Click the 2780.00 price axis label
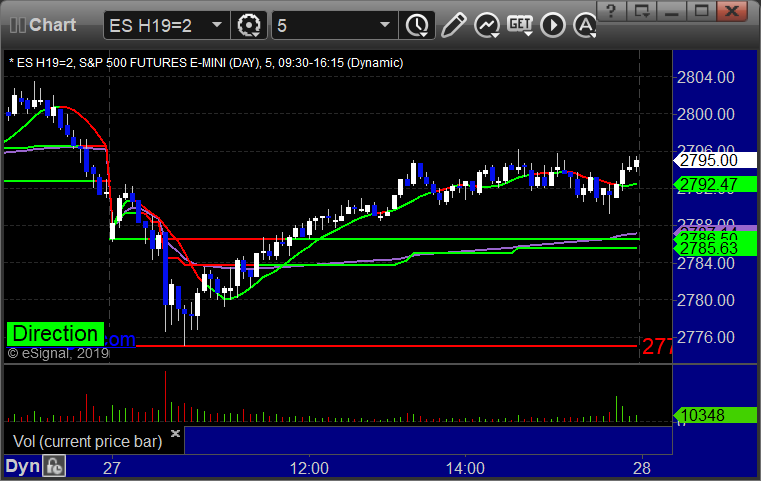The image size is (761, 481). pyautogui.click(x=706, y=300)
